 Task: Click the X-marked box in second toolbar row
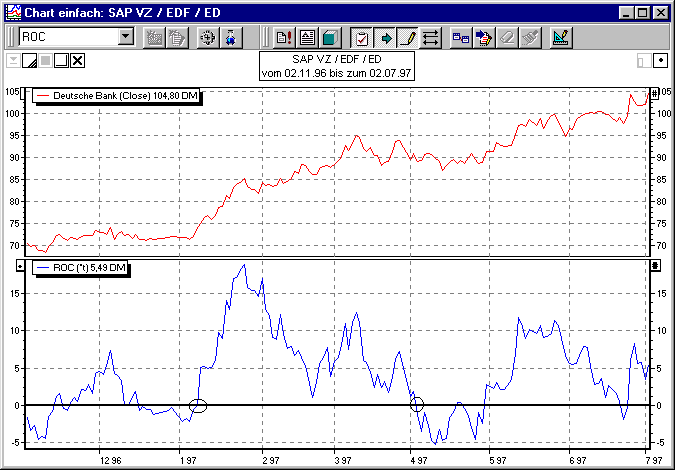[x=78, y=60]
